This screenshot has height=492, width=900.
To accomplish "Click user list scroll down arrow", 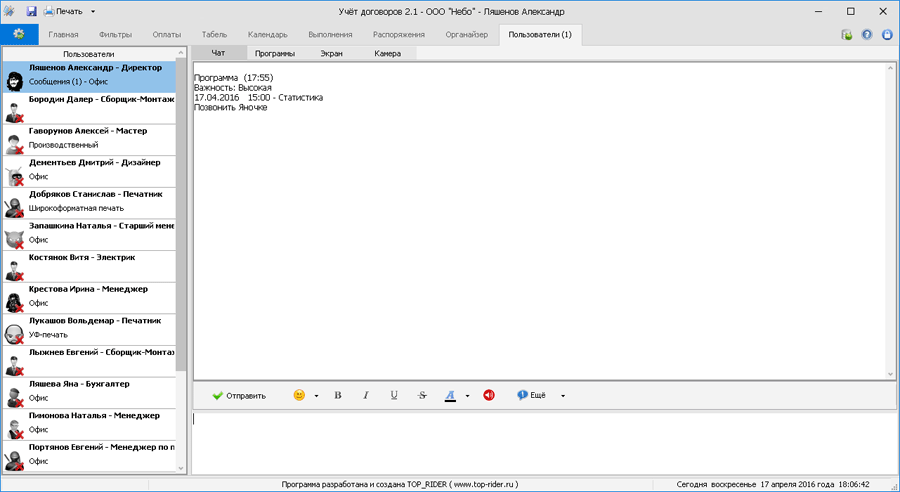I will click(x=181, y=468).
